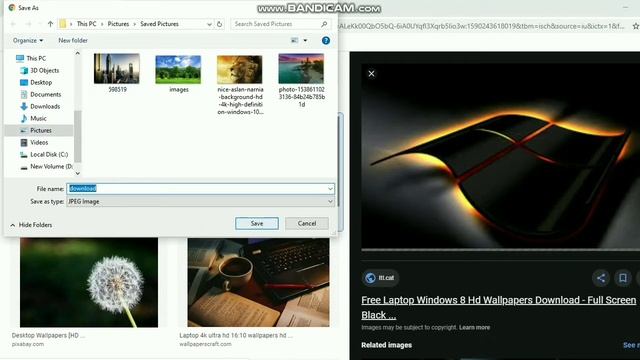Open Downloads in sidebar
Screen dimensions: 640x360
point(45,107)
